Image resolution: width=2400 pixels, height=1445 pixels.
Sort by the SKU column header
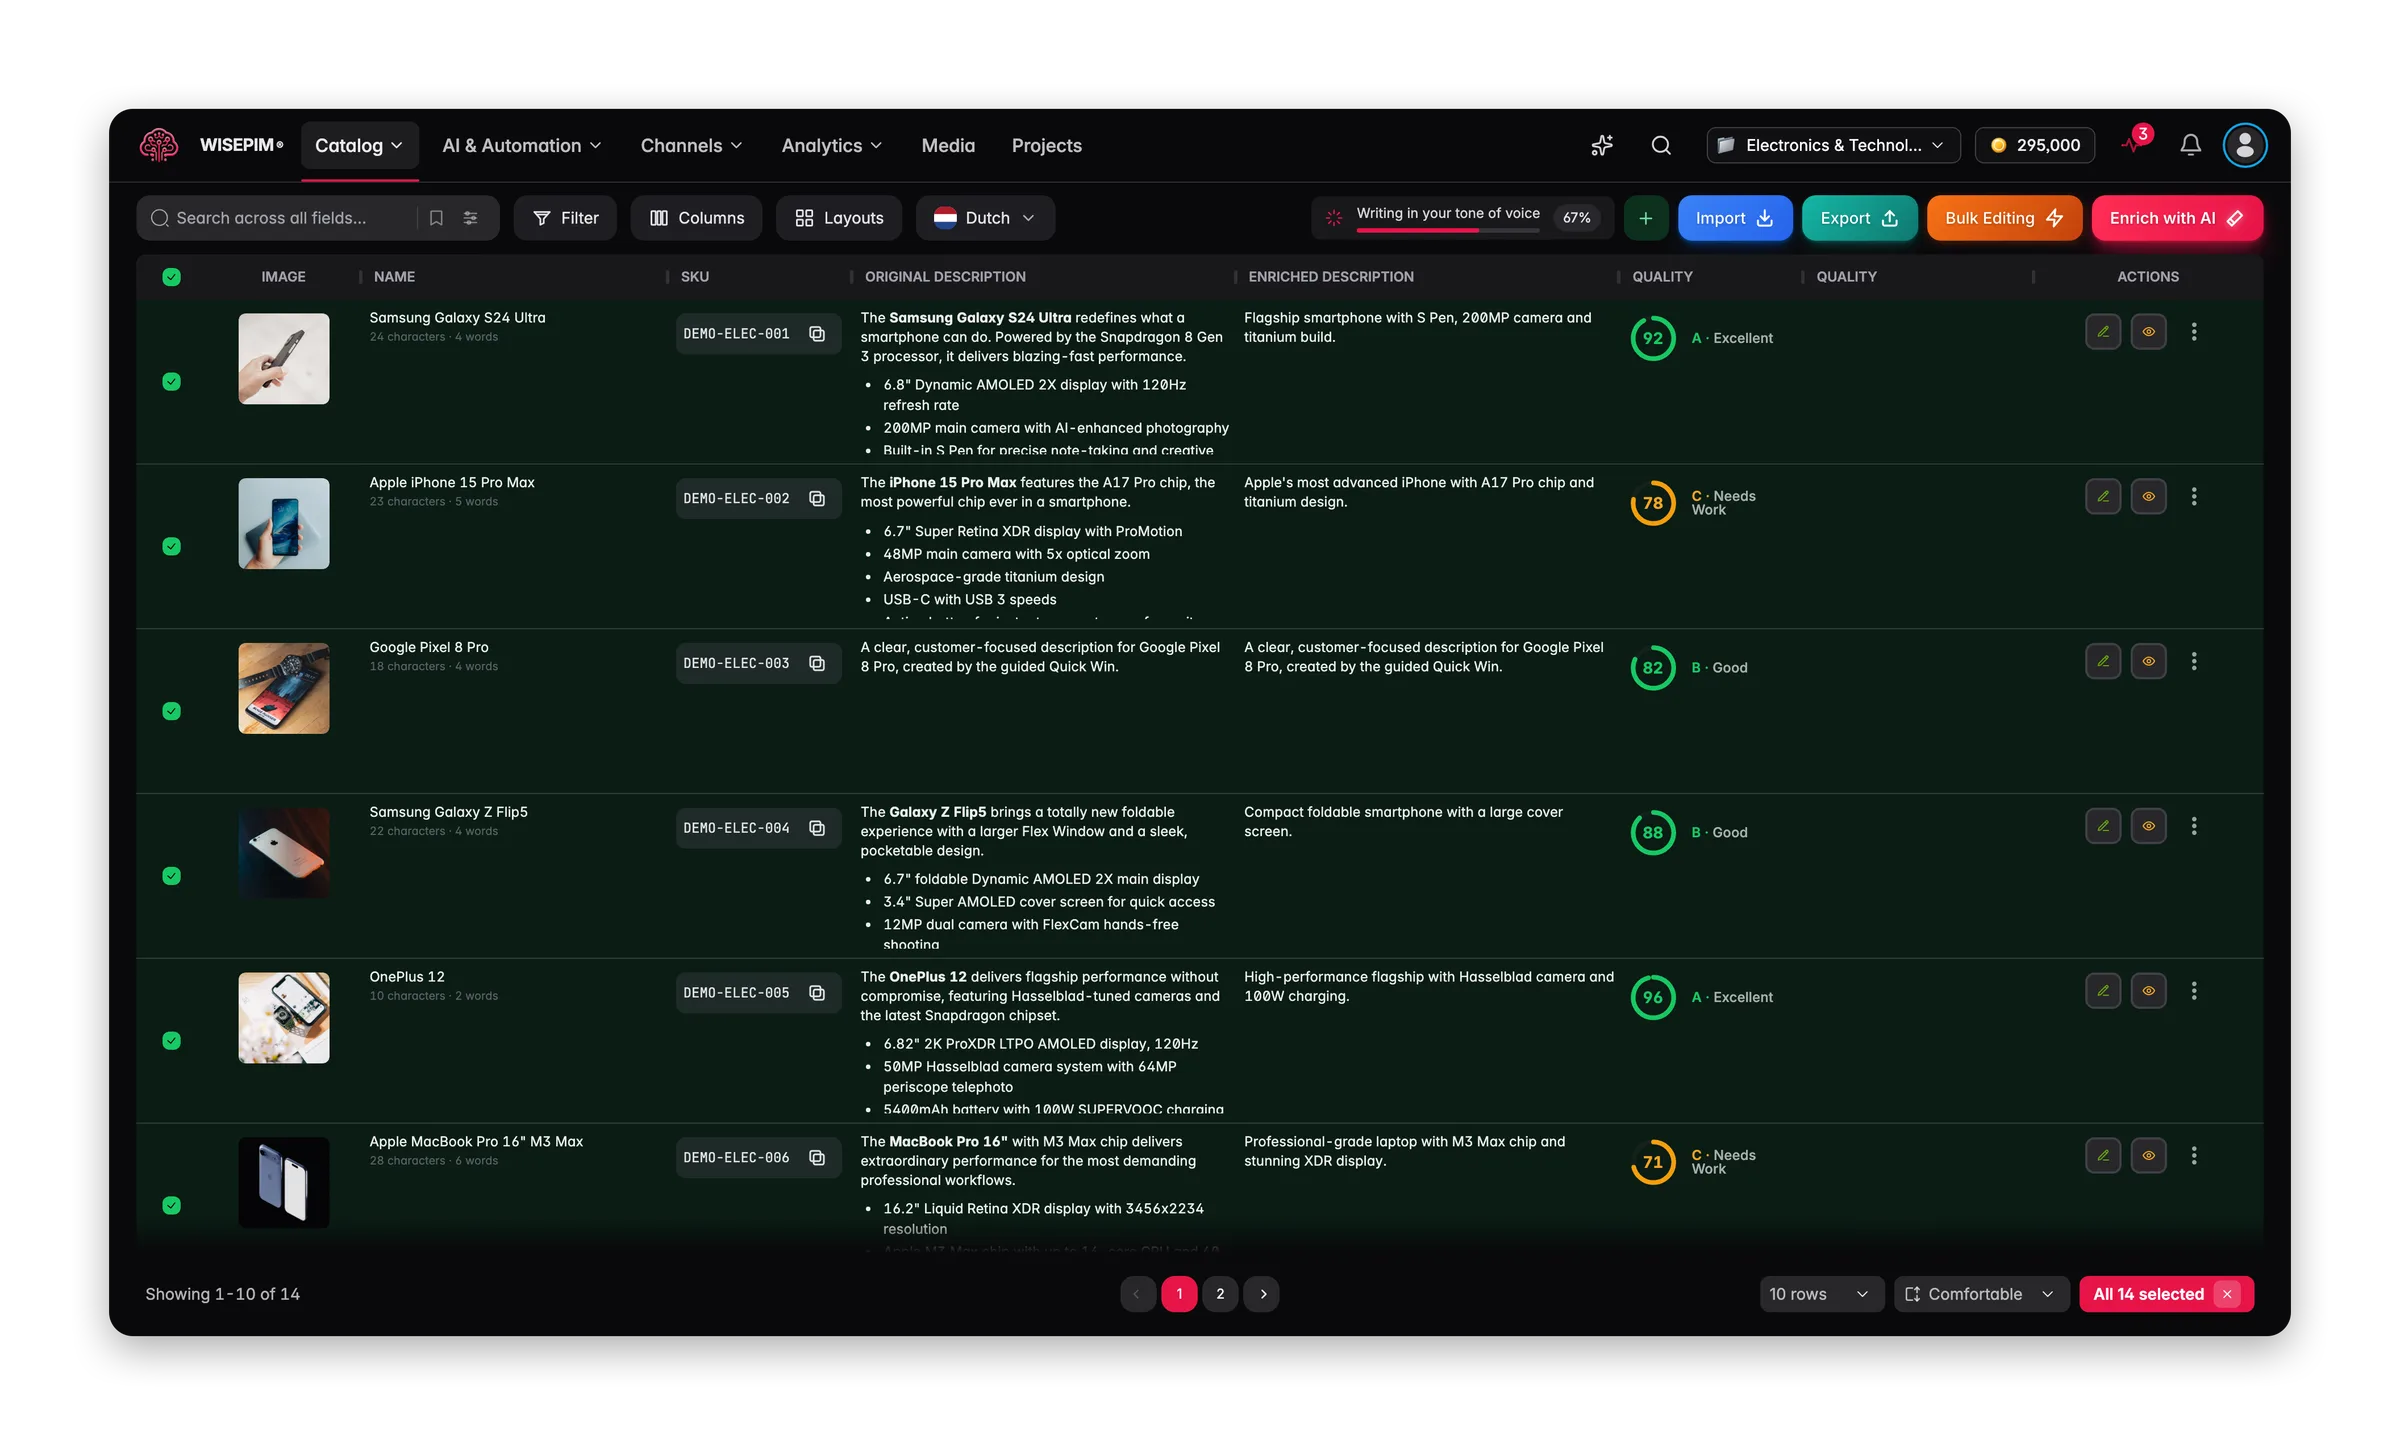tap(695, 277)
